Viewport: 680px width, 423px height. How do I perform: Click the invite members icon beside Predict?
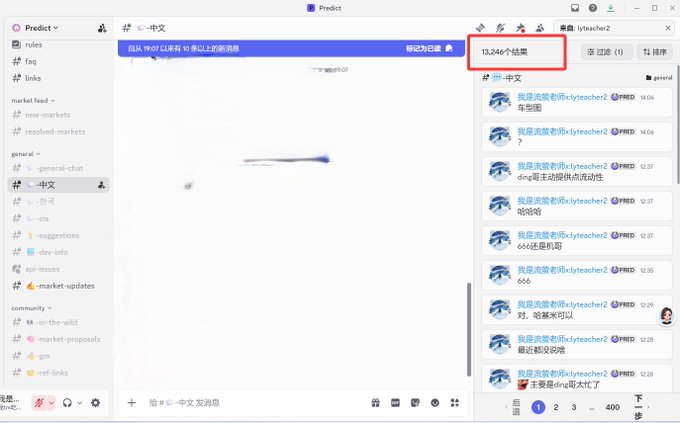pos(102,28)
